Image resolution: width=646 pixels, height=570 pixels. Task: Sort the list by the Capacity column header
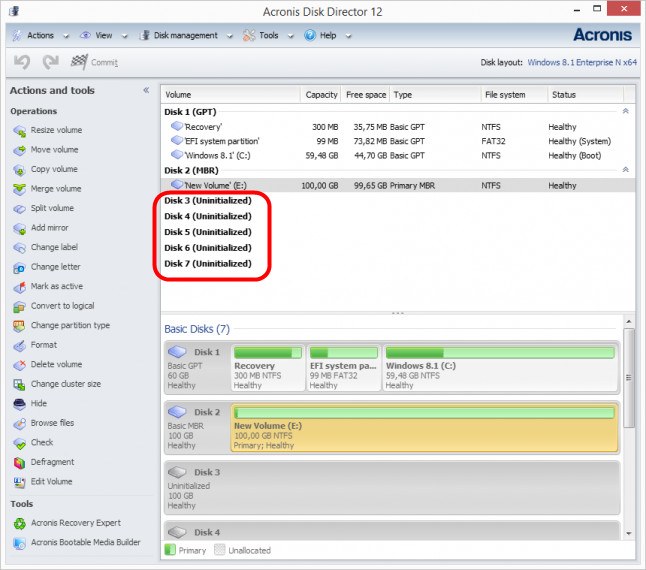(321, 95)
